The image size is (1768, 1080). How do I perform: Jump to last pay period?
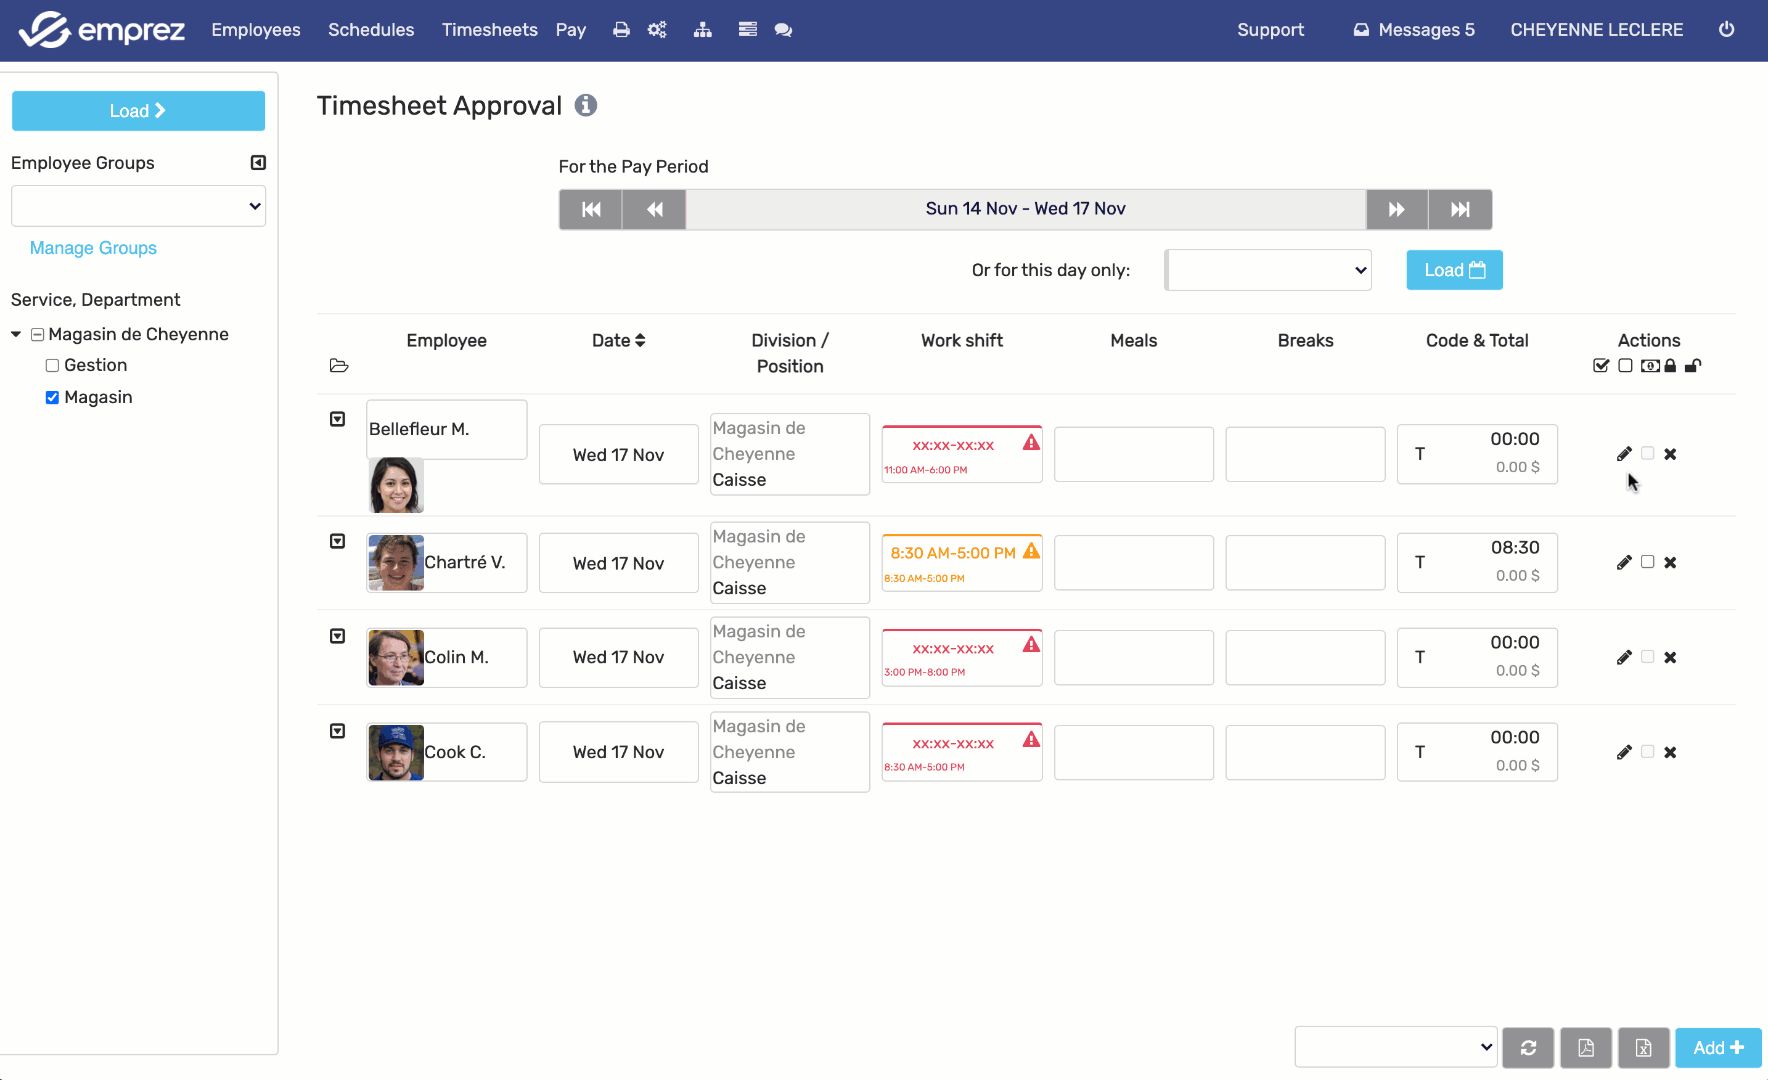click(x=1460, y=209)
